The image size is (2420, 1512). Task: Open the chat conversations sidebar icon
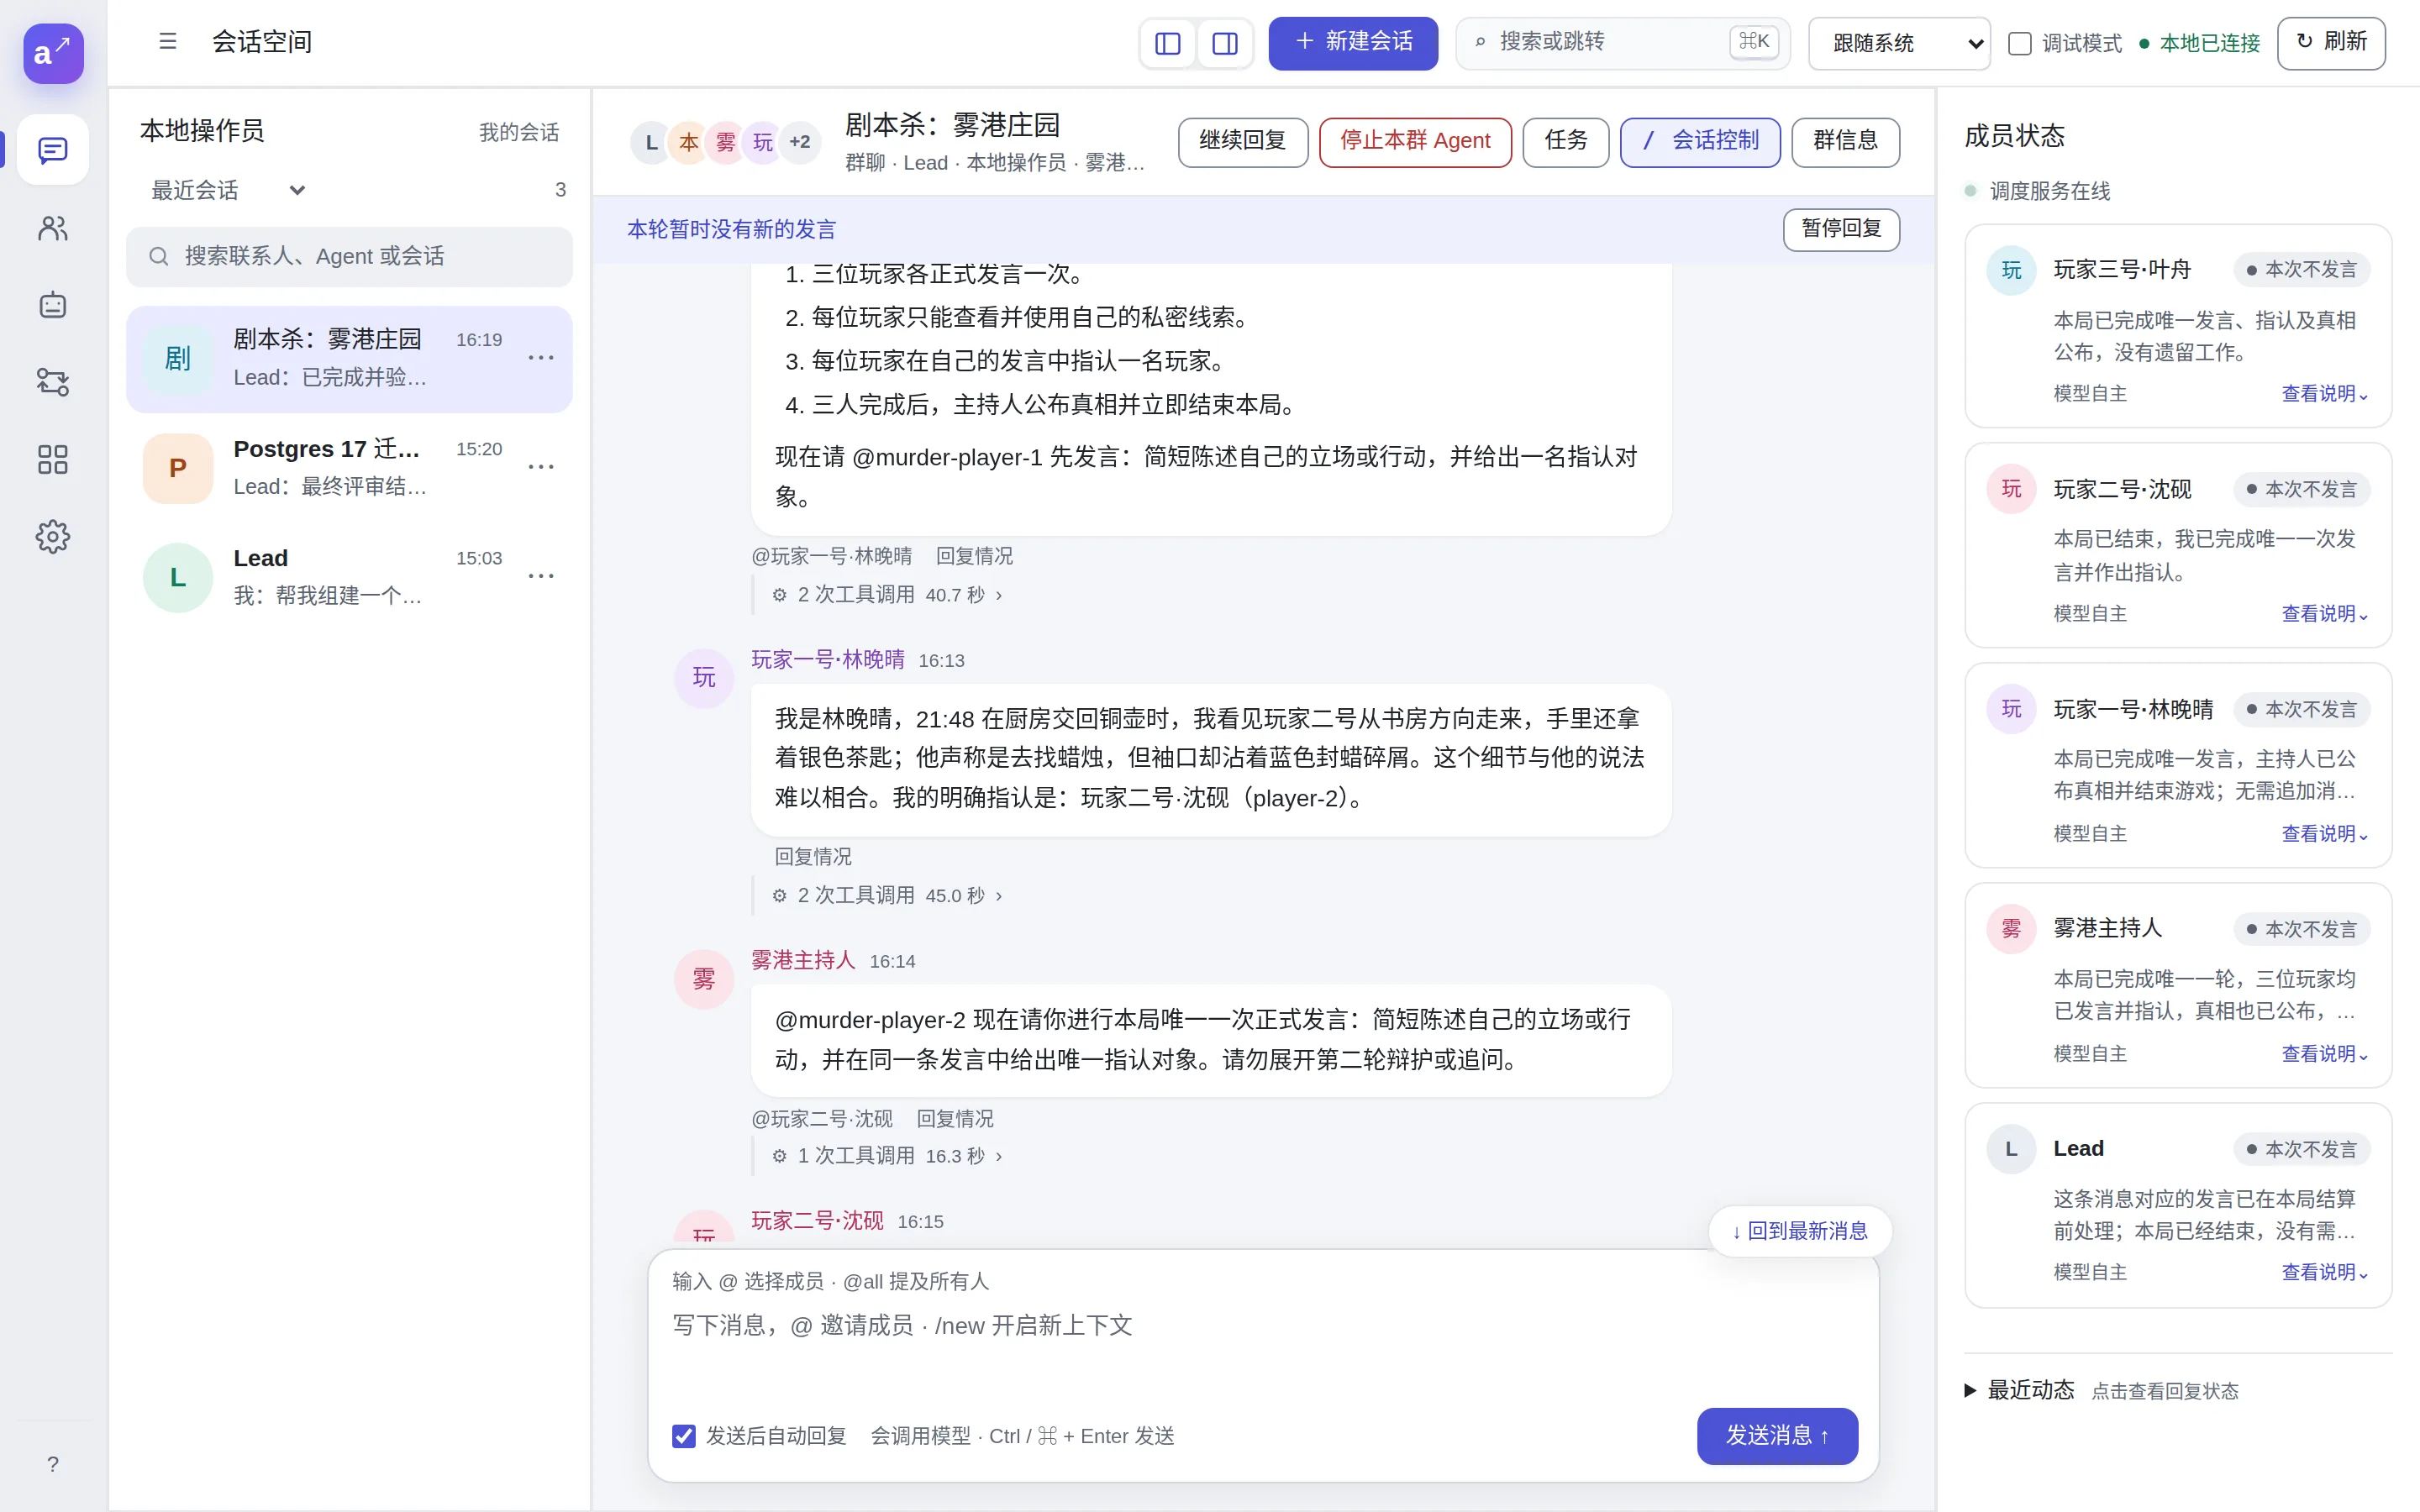coord(53,150)
